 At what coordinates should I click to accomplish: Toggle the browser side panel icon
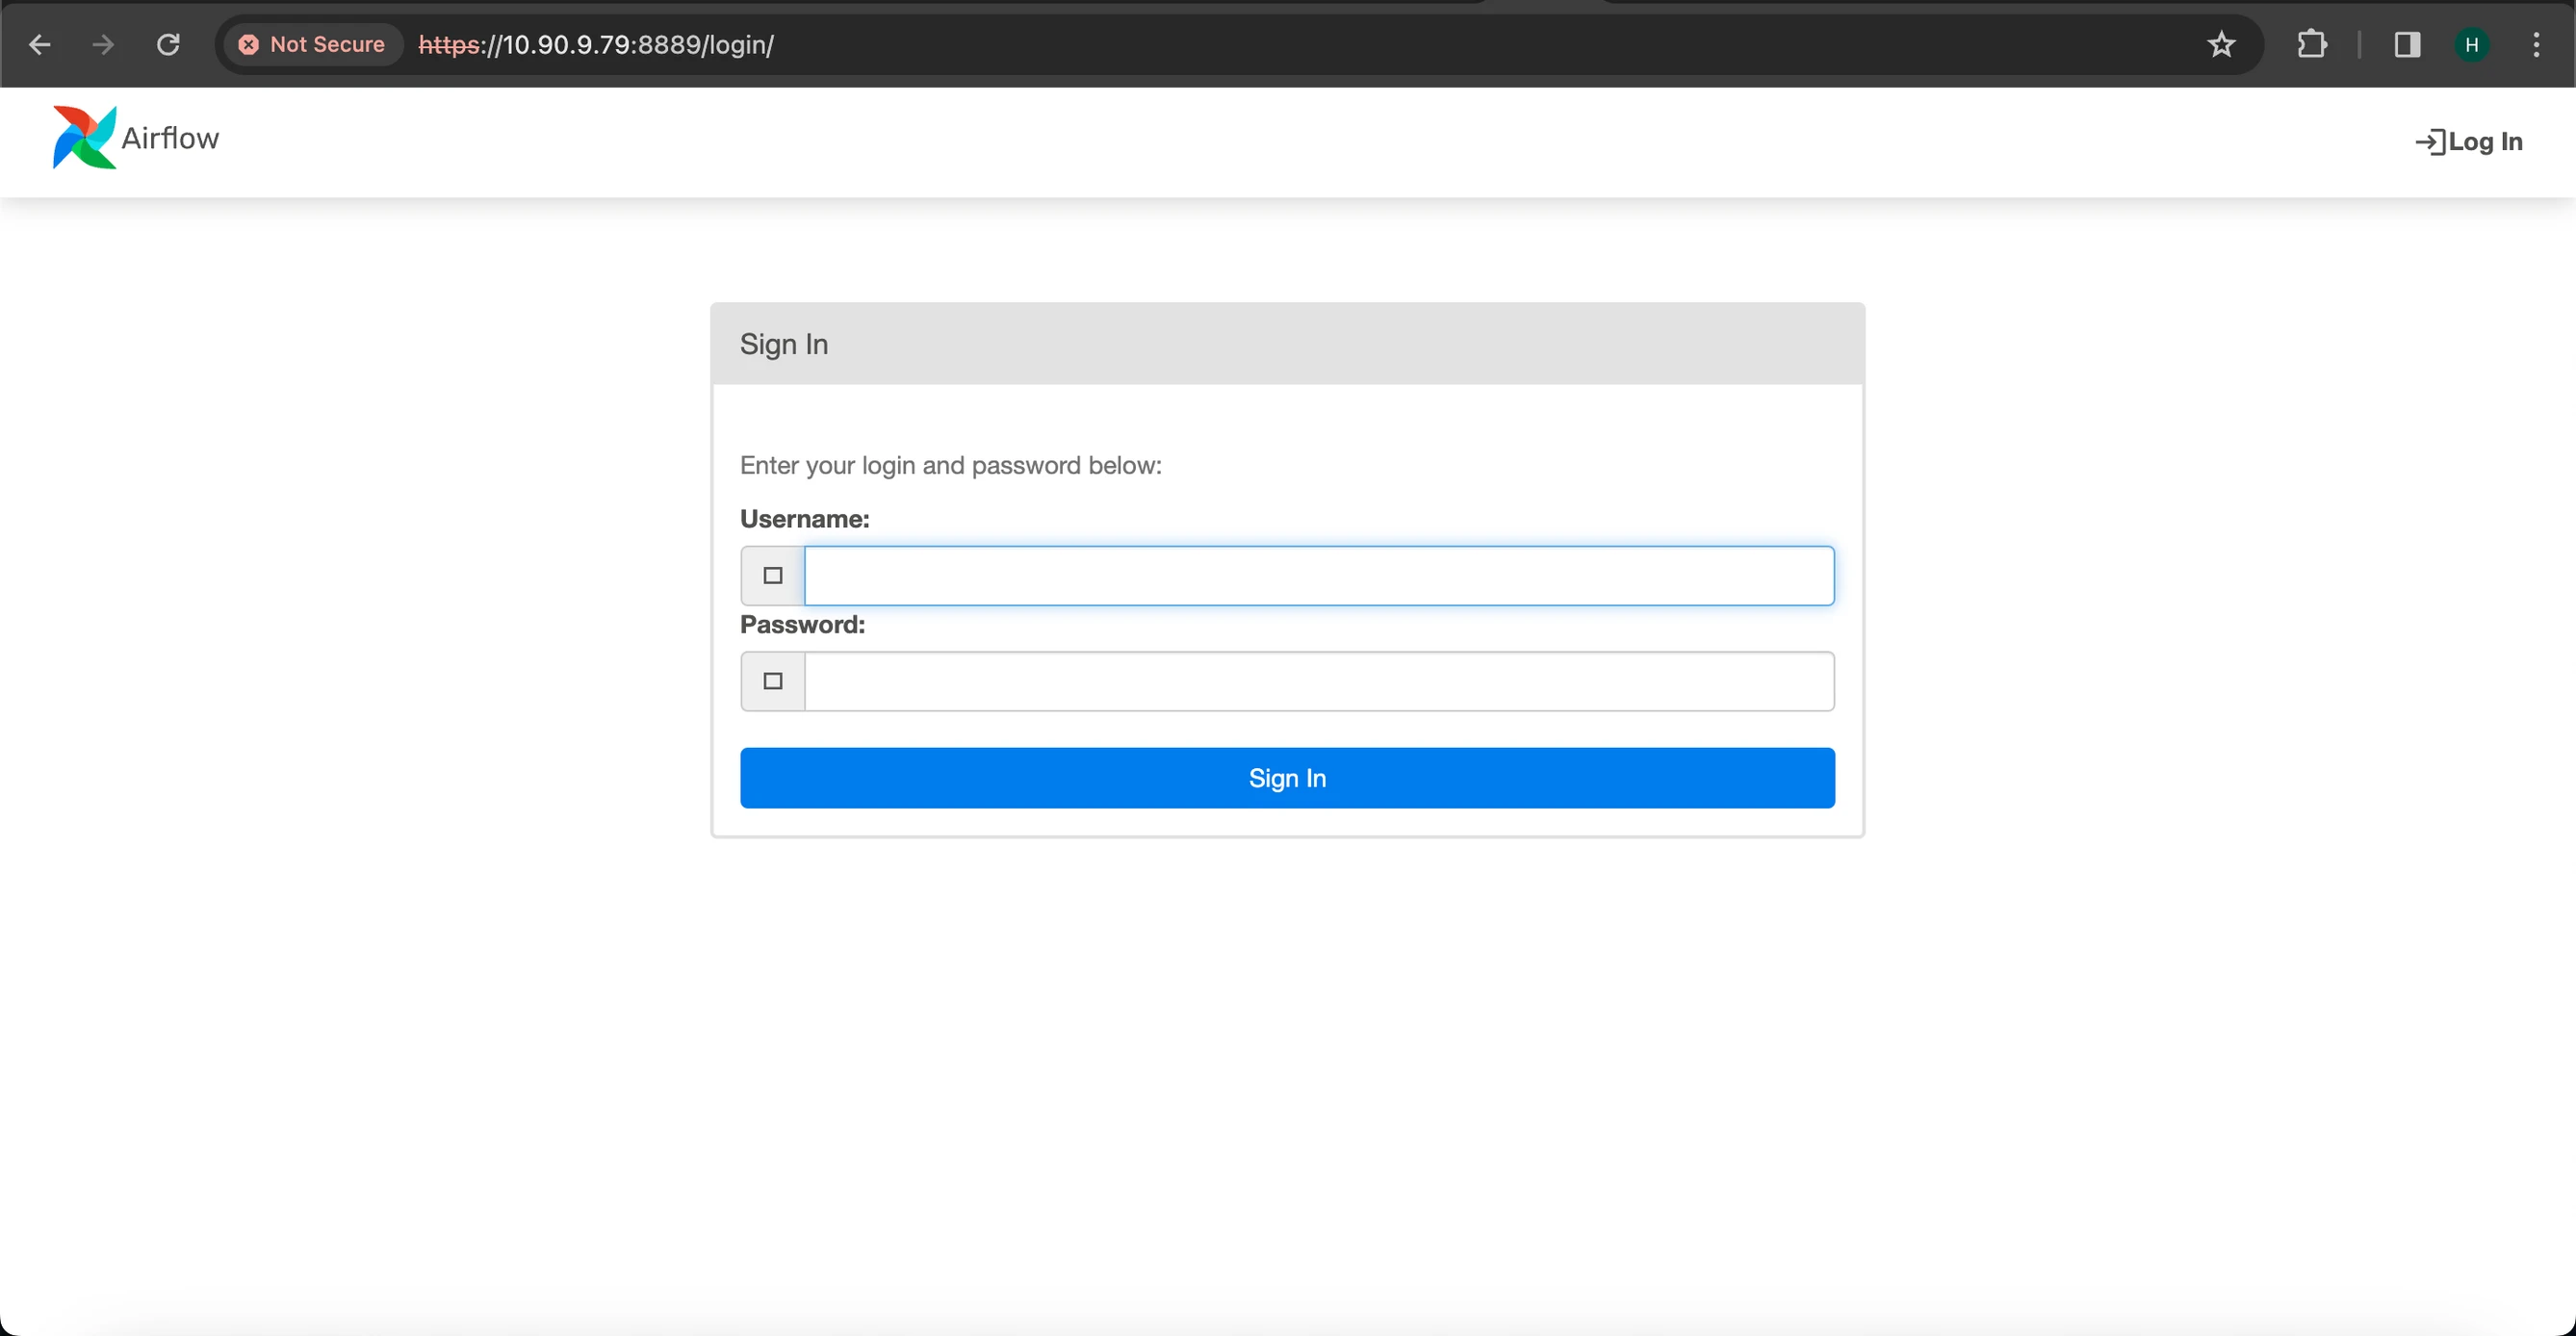point(2407,44)
